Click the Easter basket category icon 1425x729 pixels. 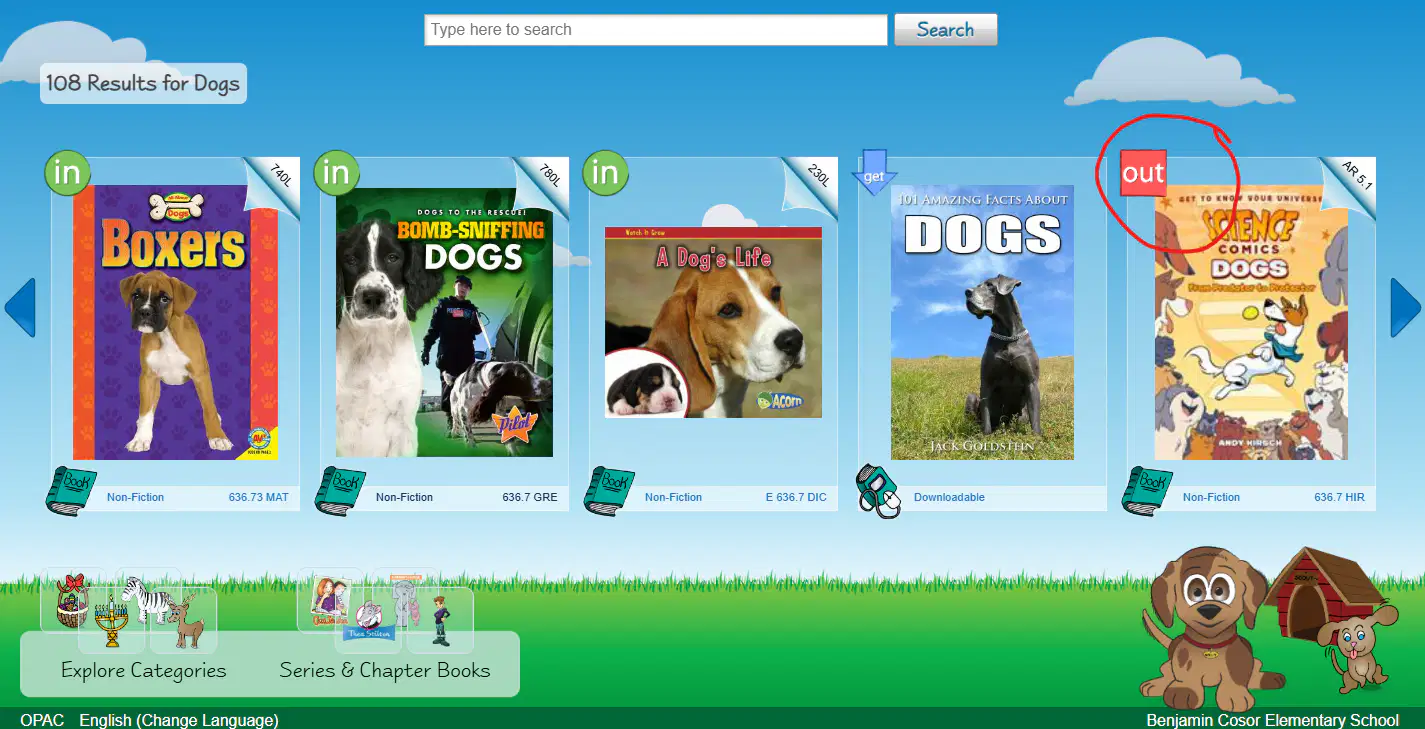point(70,600)
